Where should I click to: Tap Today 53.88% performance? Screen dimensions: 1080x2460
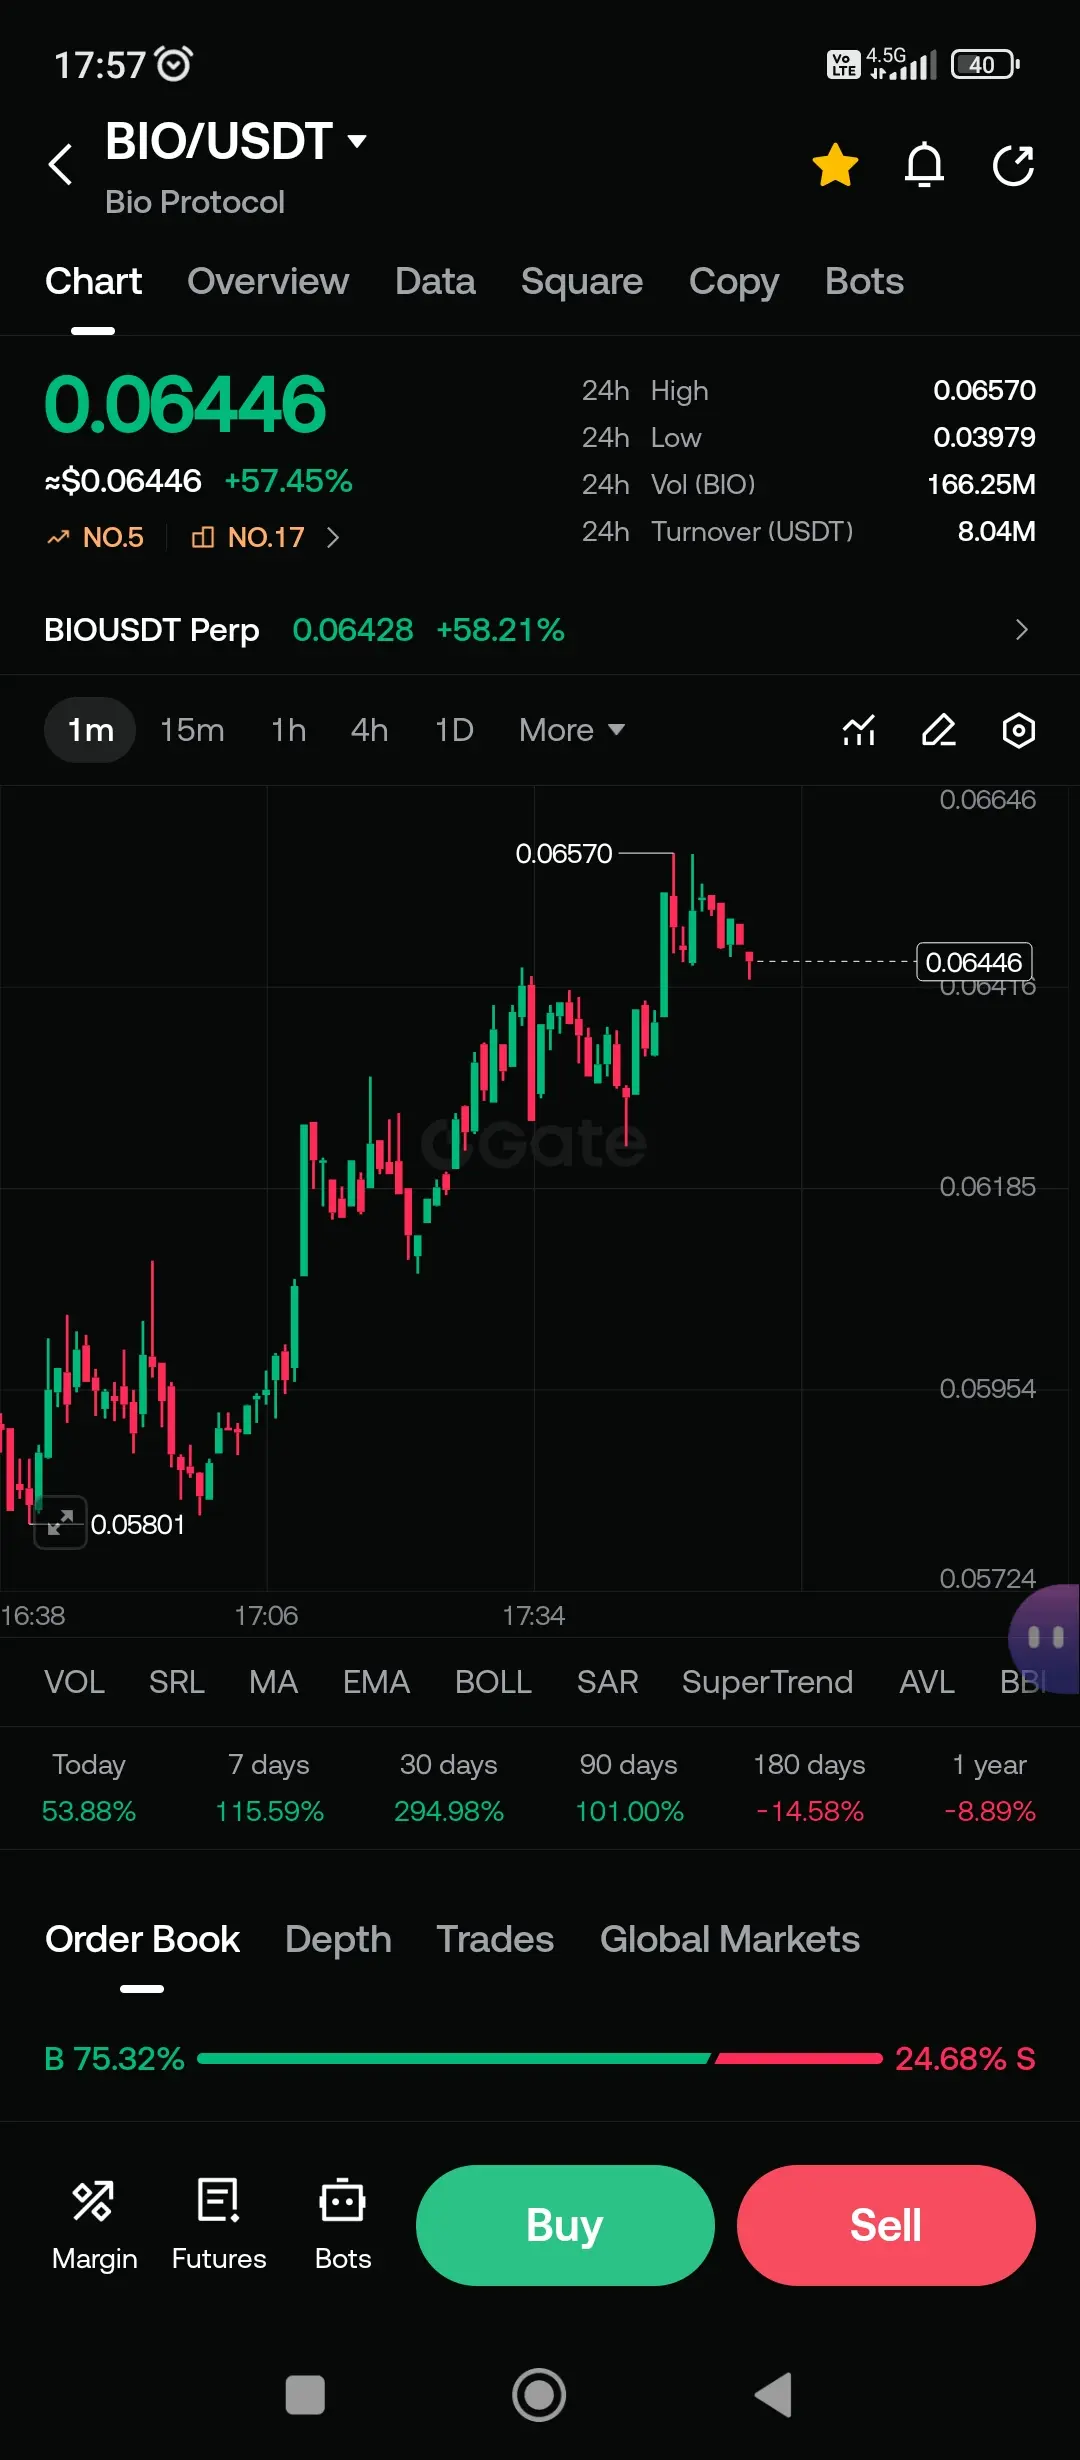[89, 1788]
